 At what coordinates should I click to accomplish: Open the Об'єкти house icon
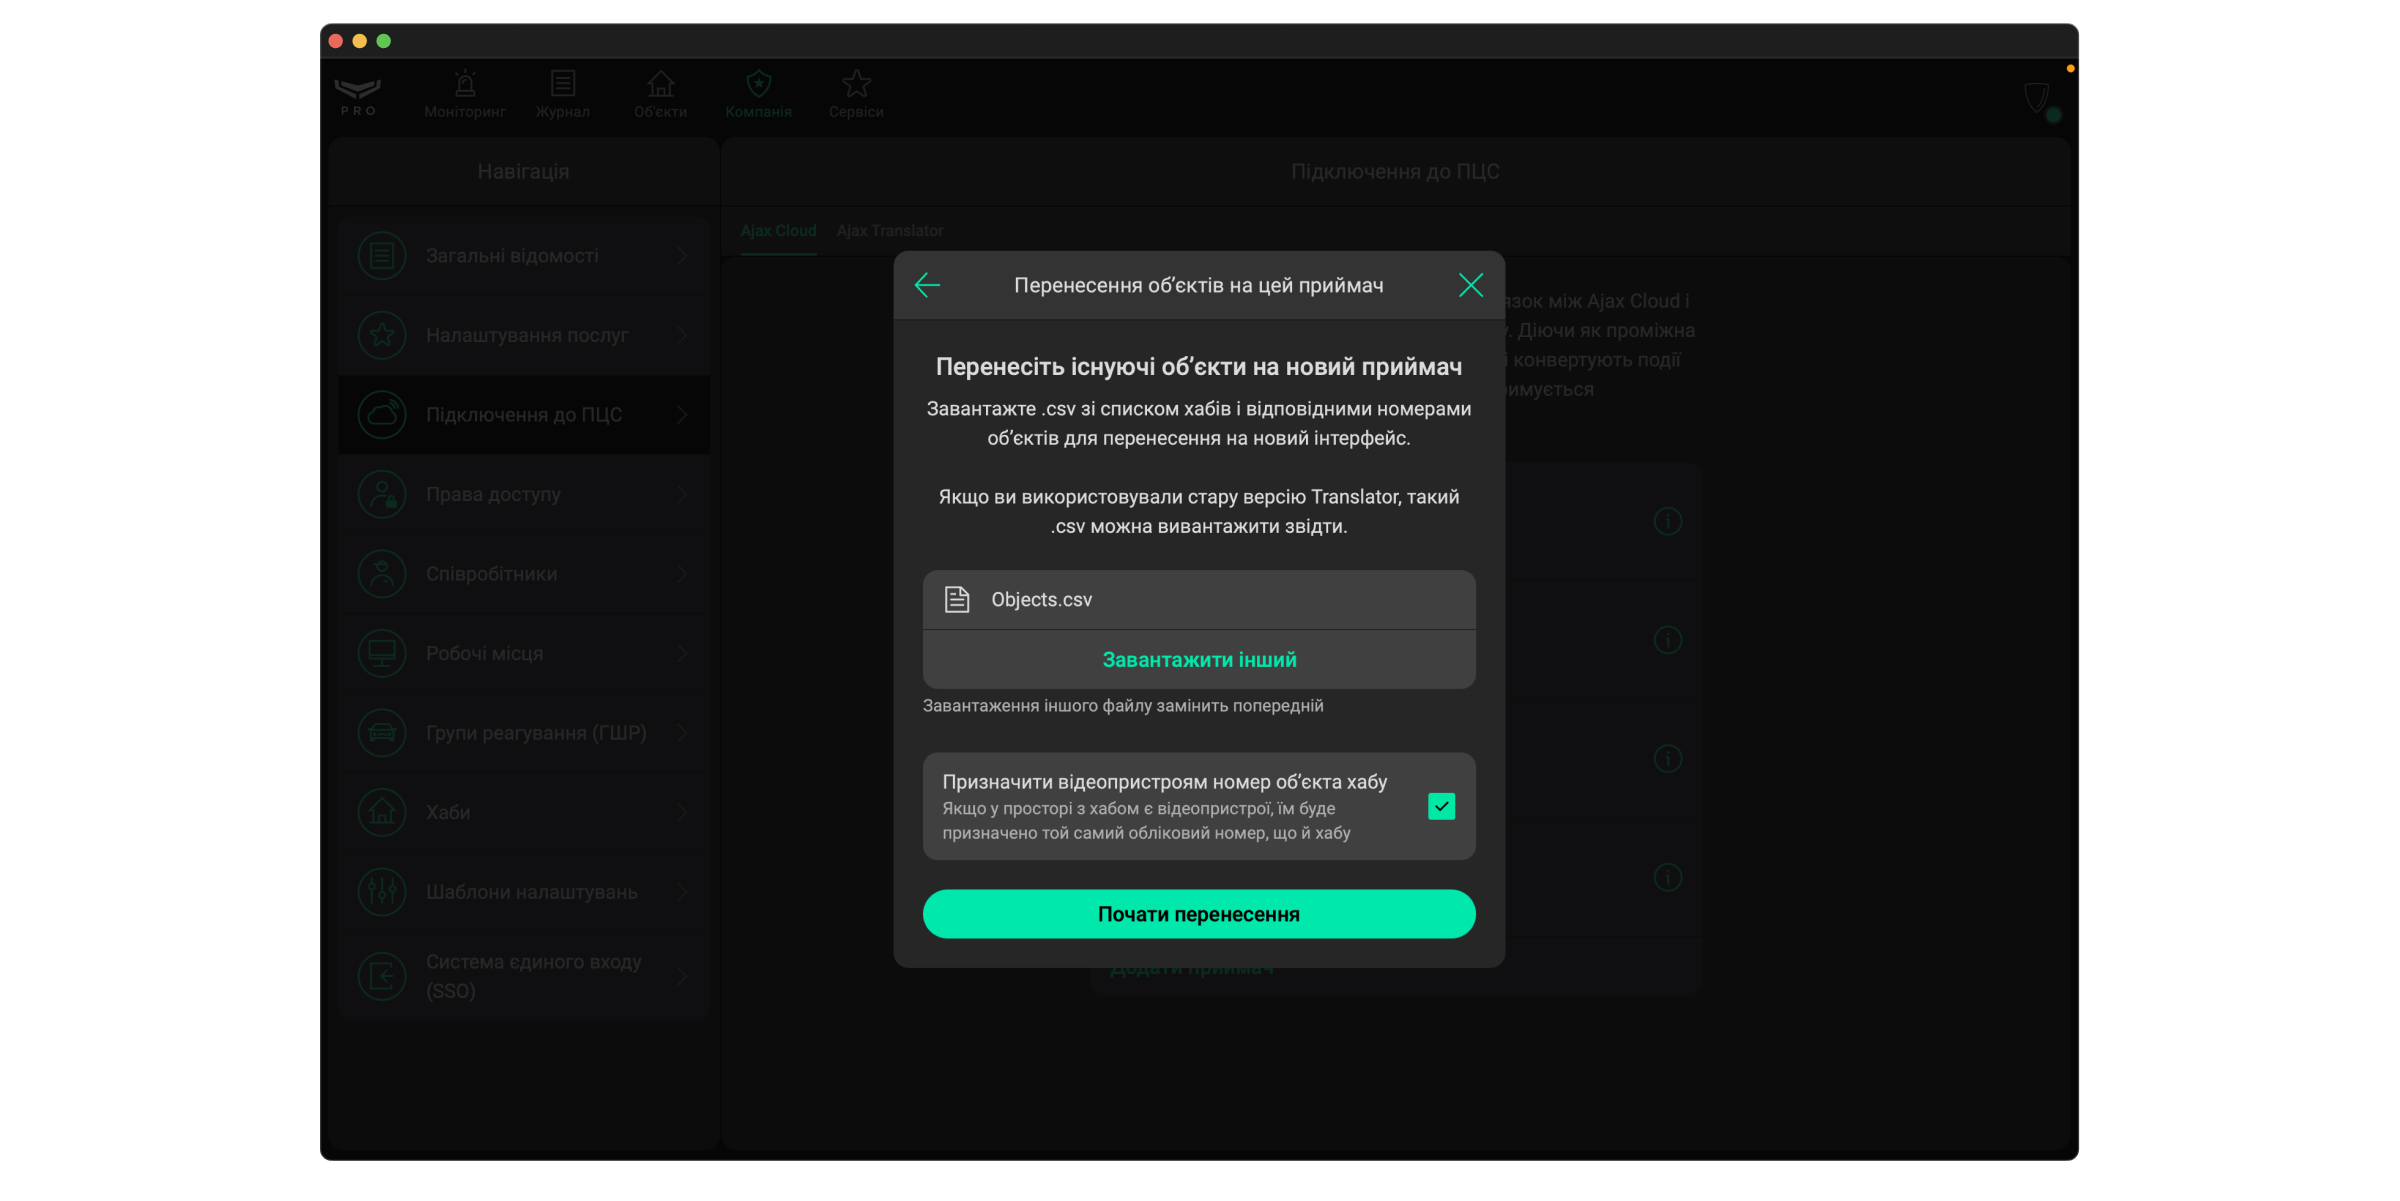click(660, 85)
